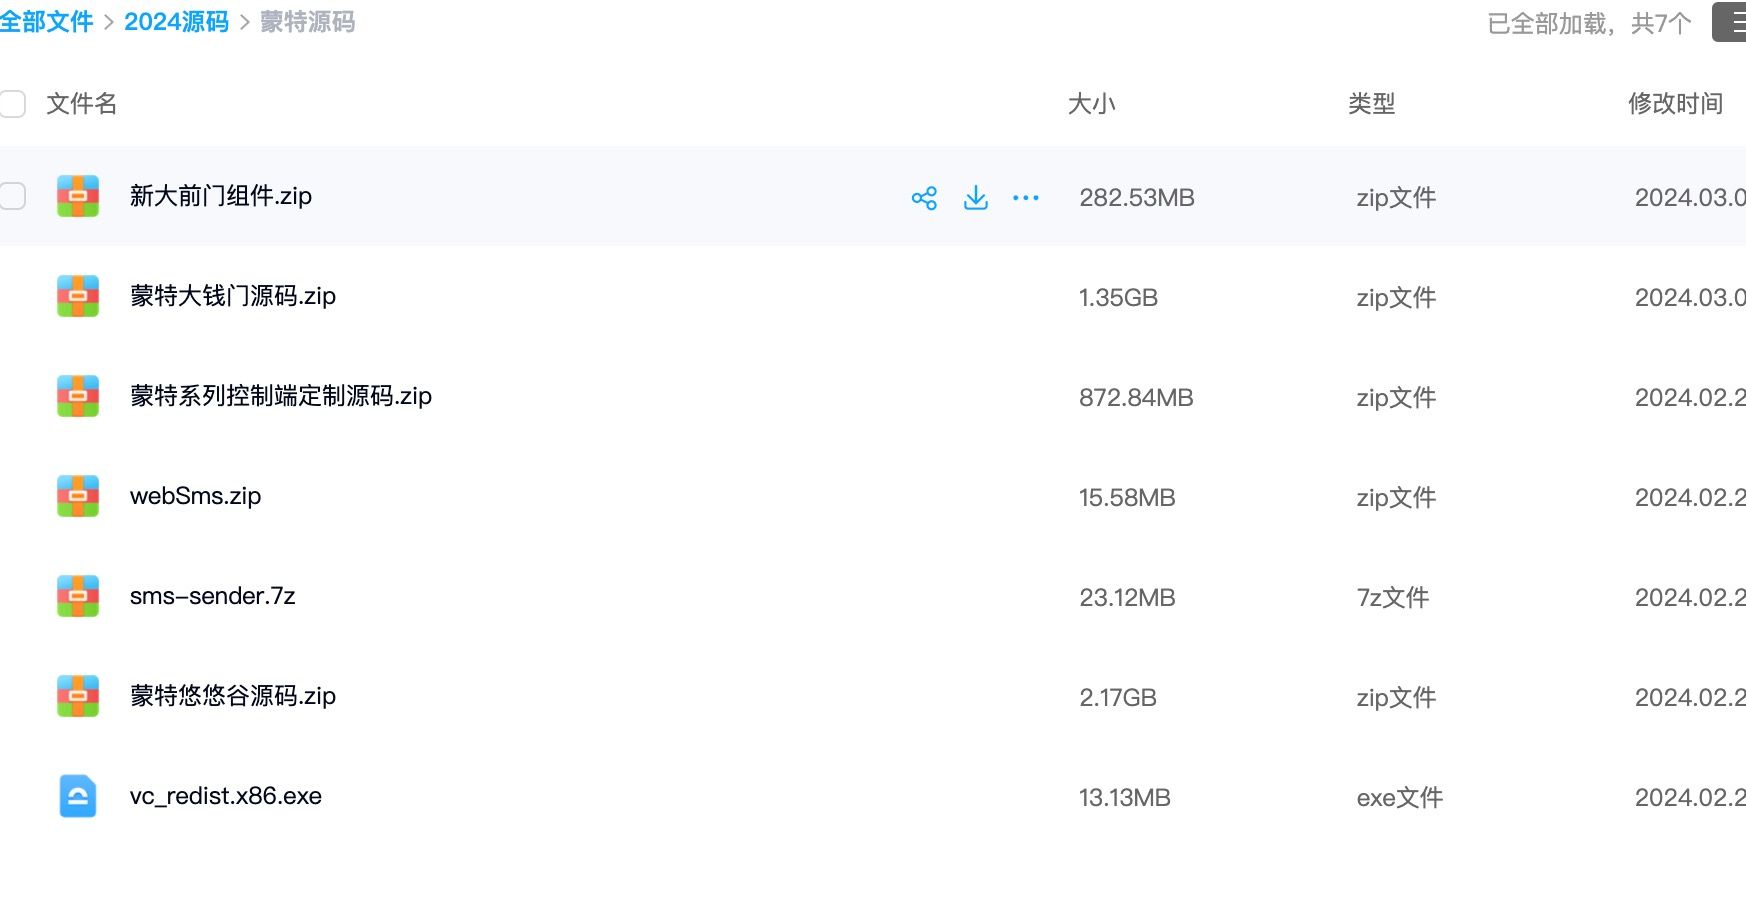The width and height of the screenshot is (1746, 914).
Task: Click zip icon of 蒙特悠悠谷源码.zip
Action: [x=78, y=696]
